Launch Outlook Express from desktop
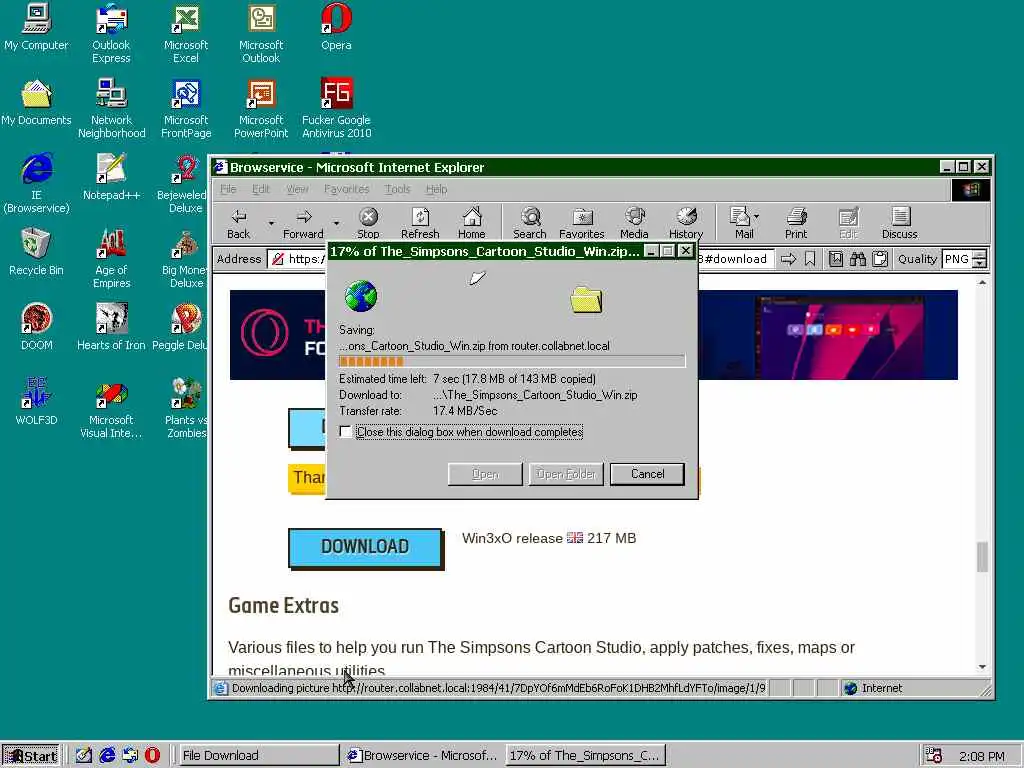This screenshot has width=1024, height=768. pos(111,33)
